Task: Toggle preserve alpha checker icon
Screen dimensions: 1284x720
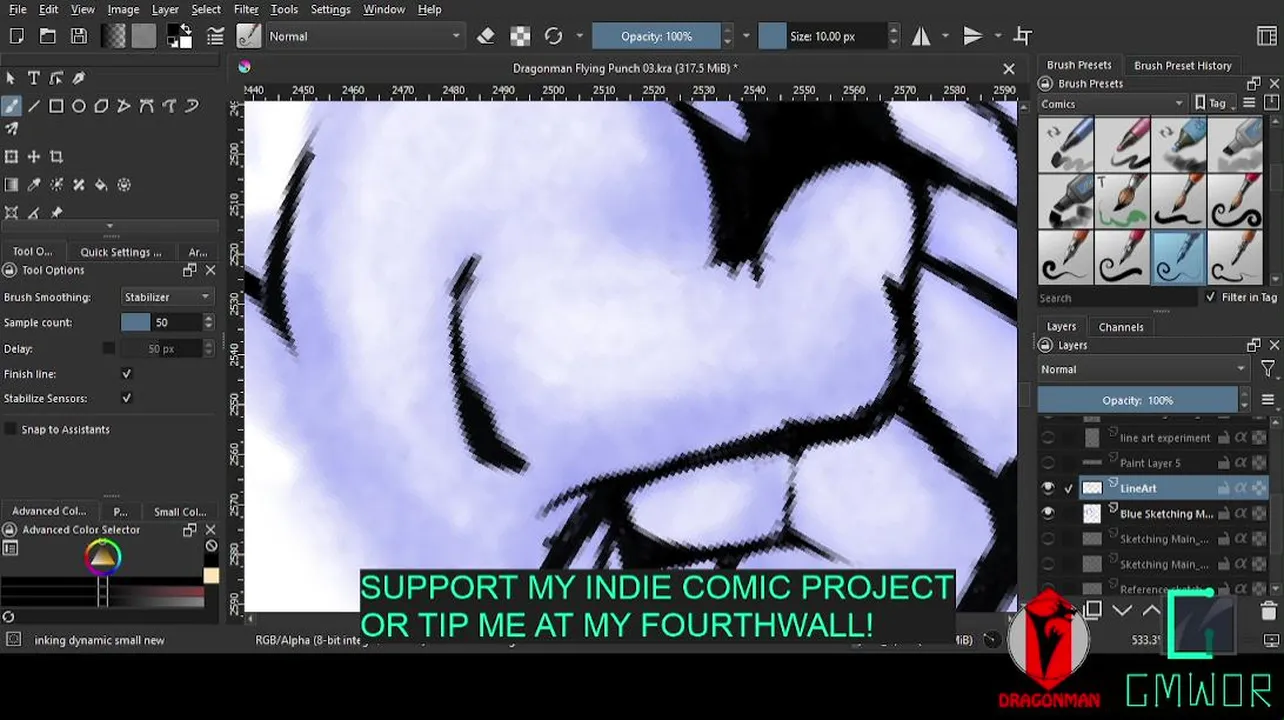Action: (x=520, y=36)
